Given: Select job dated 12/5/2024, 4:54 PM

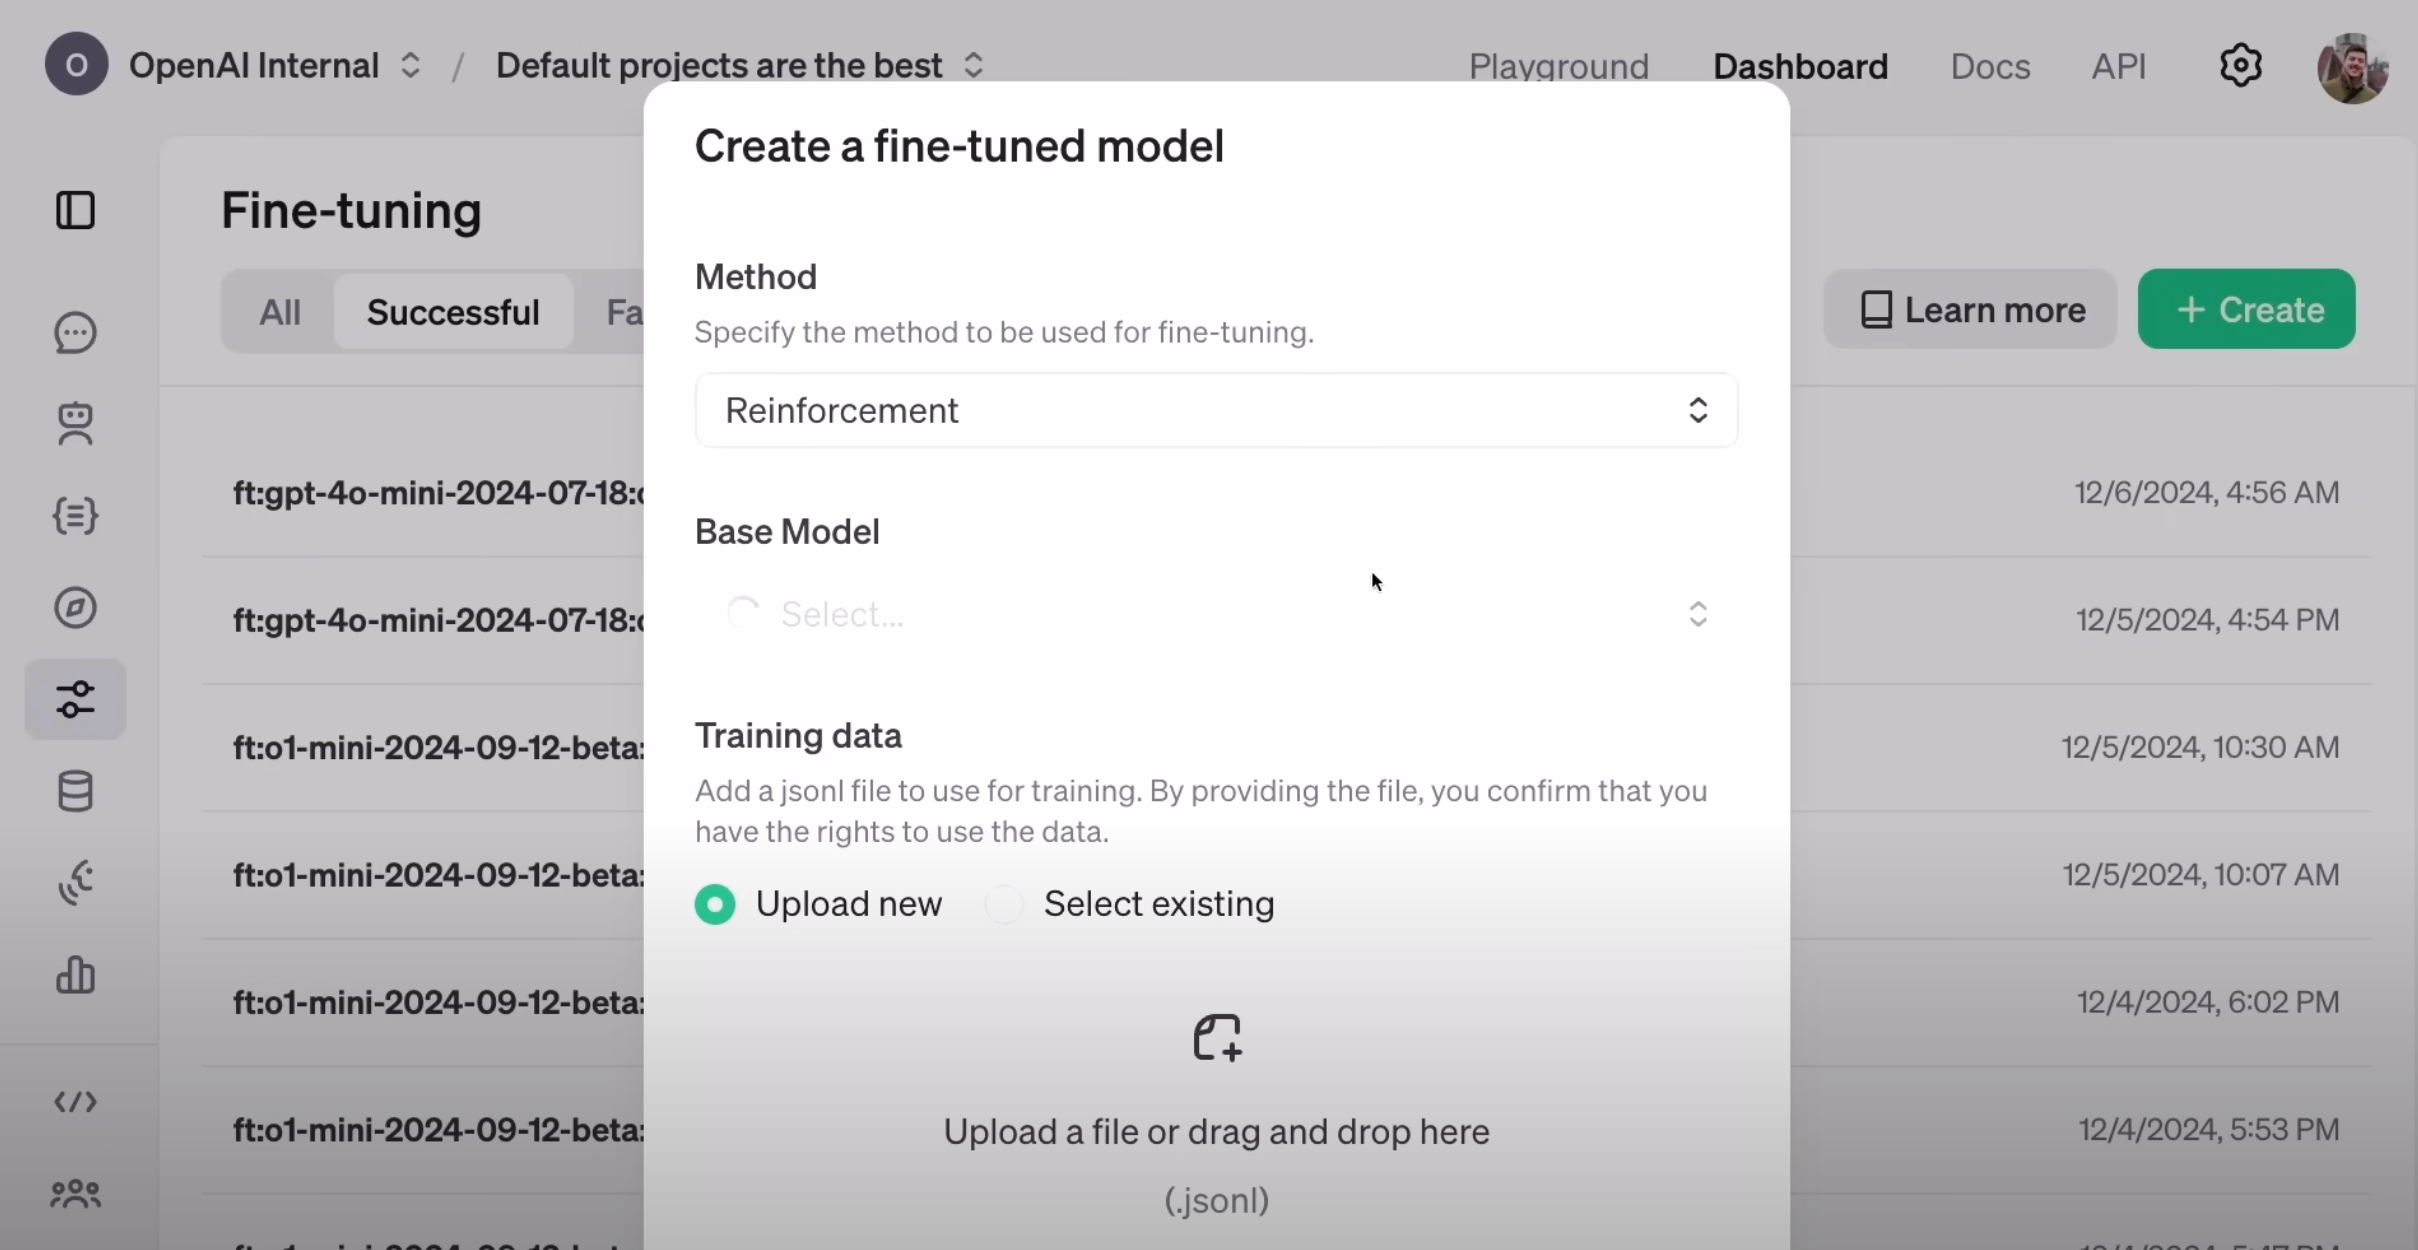Looking at the screenshot, I should pyautogui.click(x=2207, y=619).
